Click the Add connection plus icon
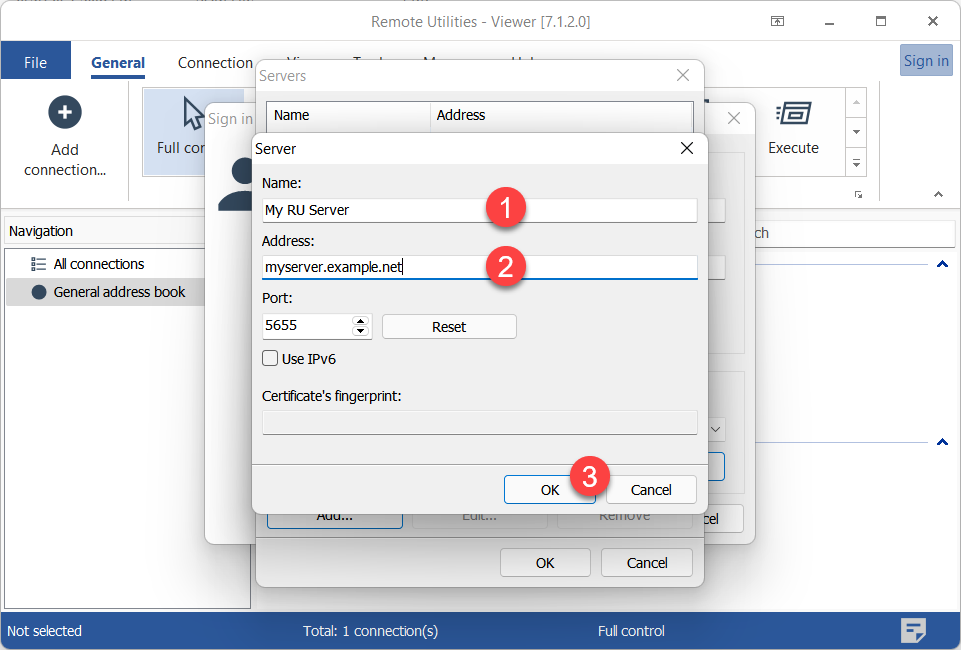 (x=65, y=112)
